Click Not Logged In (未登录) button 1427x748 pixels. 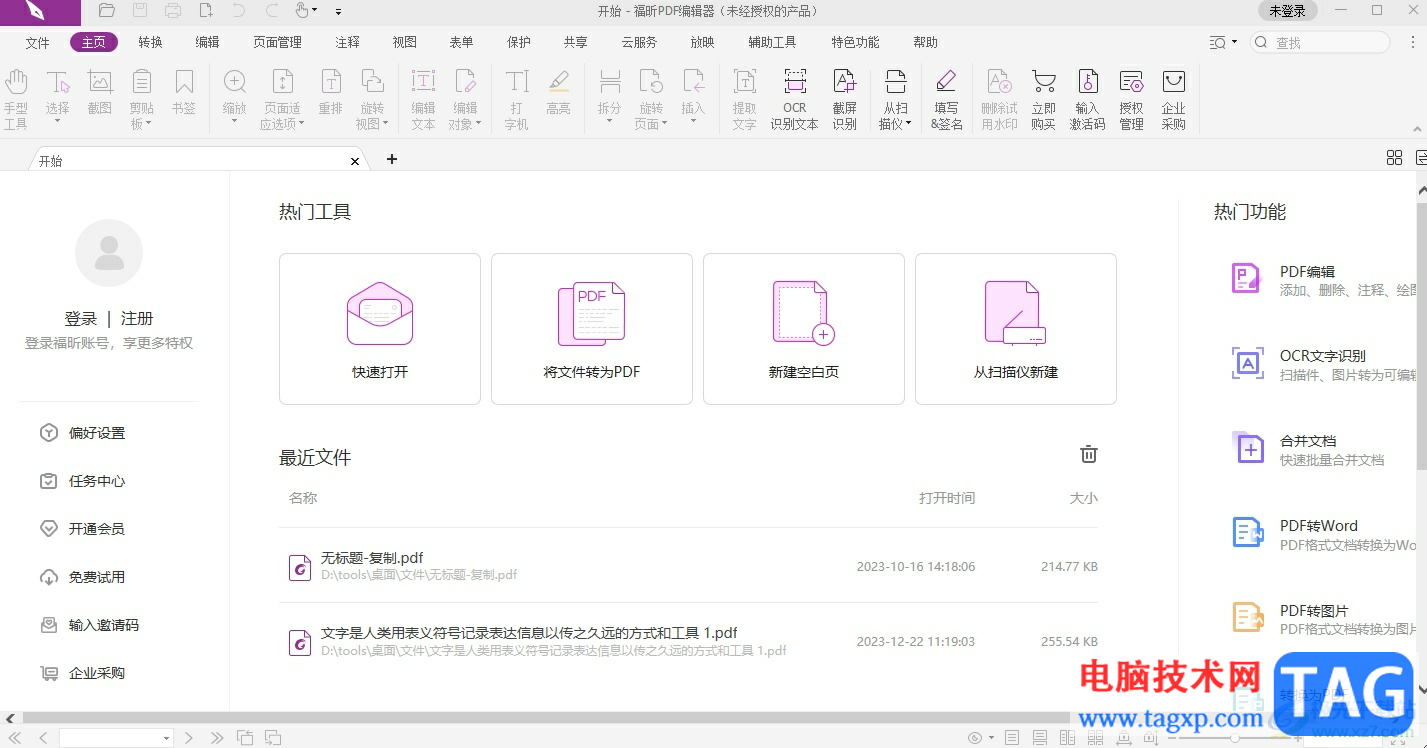tap(1287, 11)
